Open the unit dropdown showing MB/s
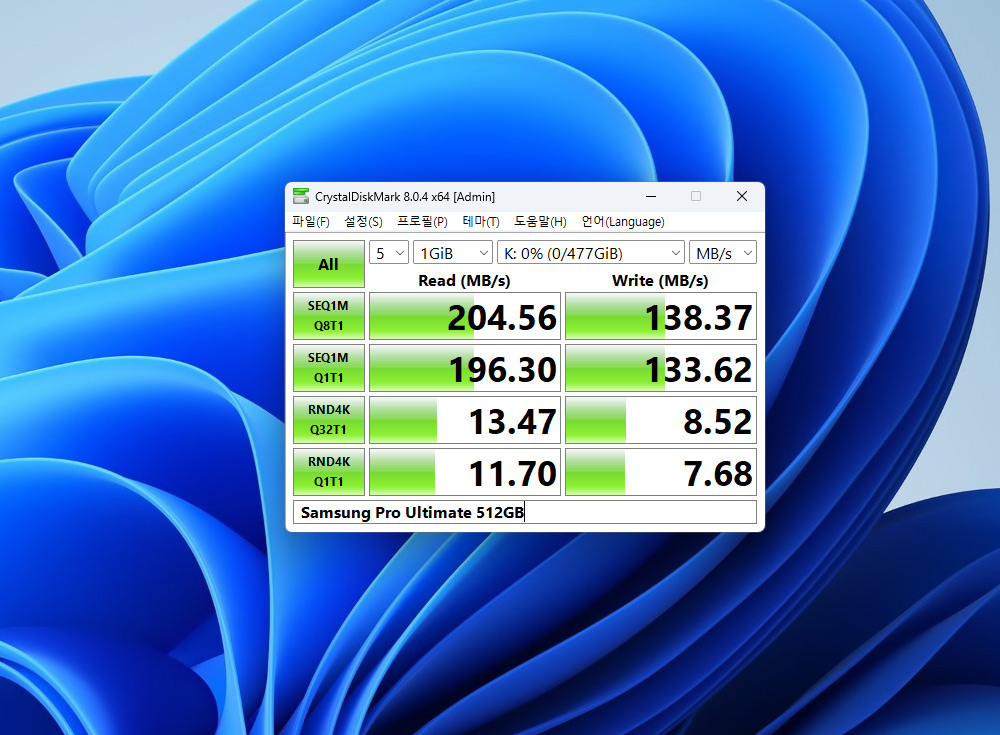This screenshot has width=1000, height=735. tap(723, 253)
